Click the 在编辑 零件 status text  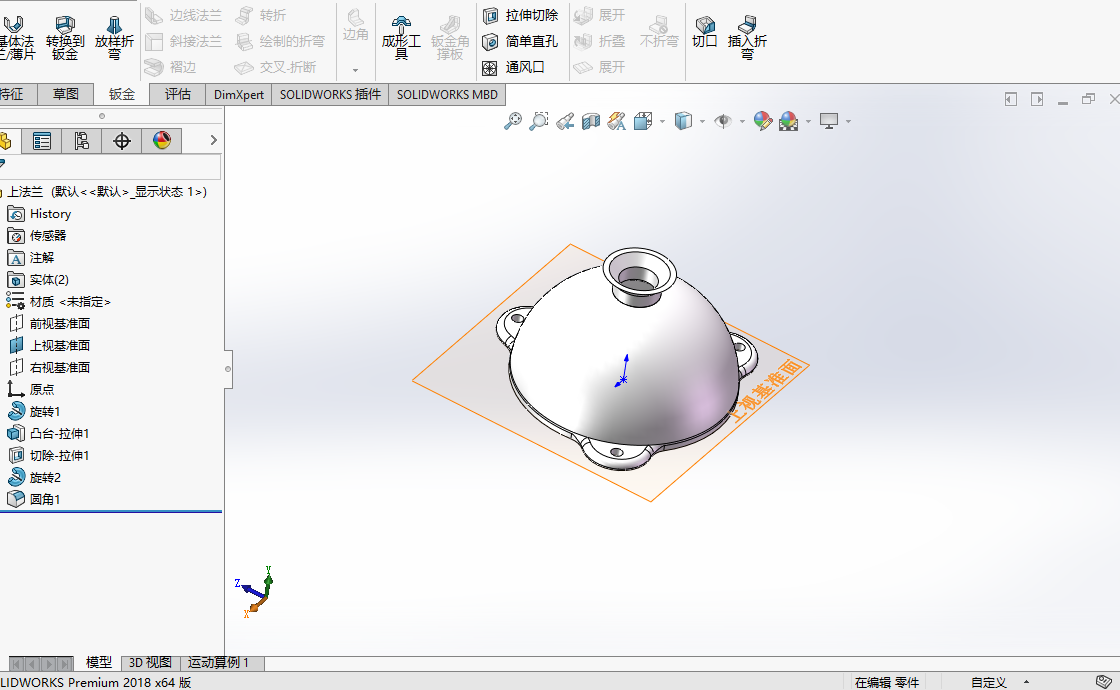(x=886, y=682)
